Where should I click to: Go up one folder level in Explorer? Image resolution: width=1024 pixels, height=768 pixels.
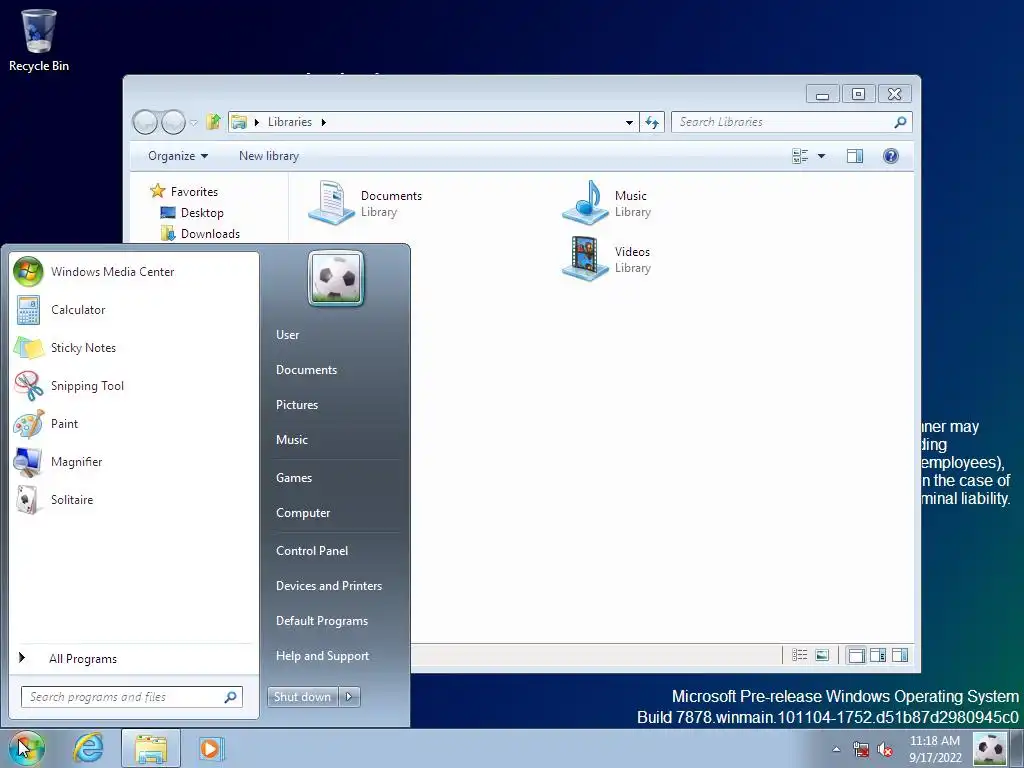[213, 121]
